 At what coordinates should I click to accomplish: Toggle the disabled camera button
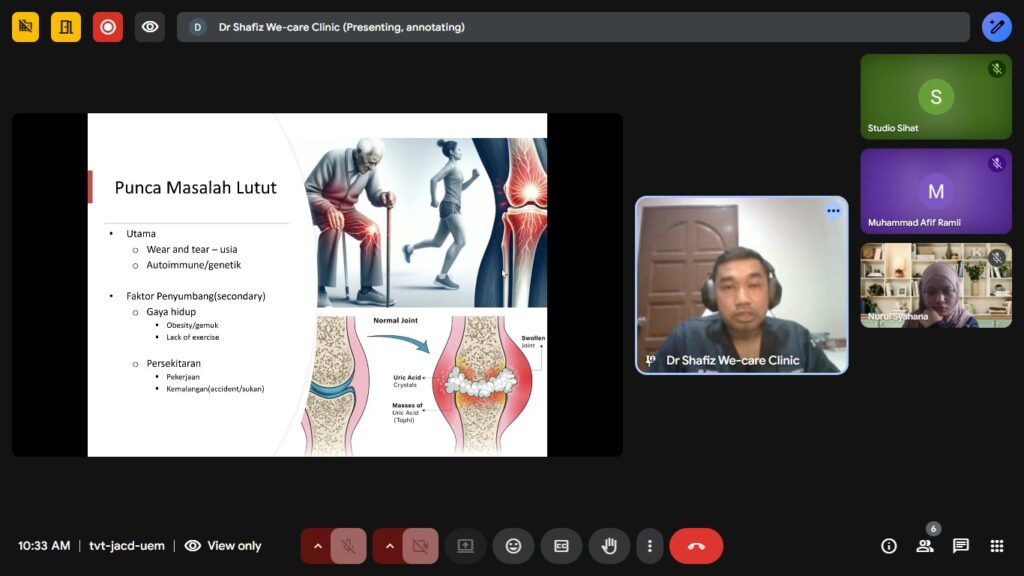420,546
